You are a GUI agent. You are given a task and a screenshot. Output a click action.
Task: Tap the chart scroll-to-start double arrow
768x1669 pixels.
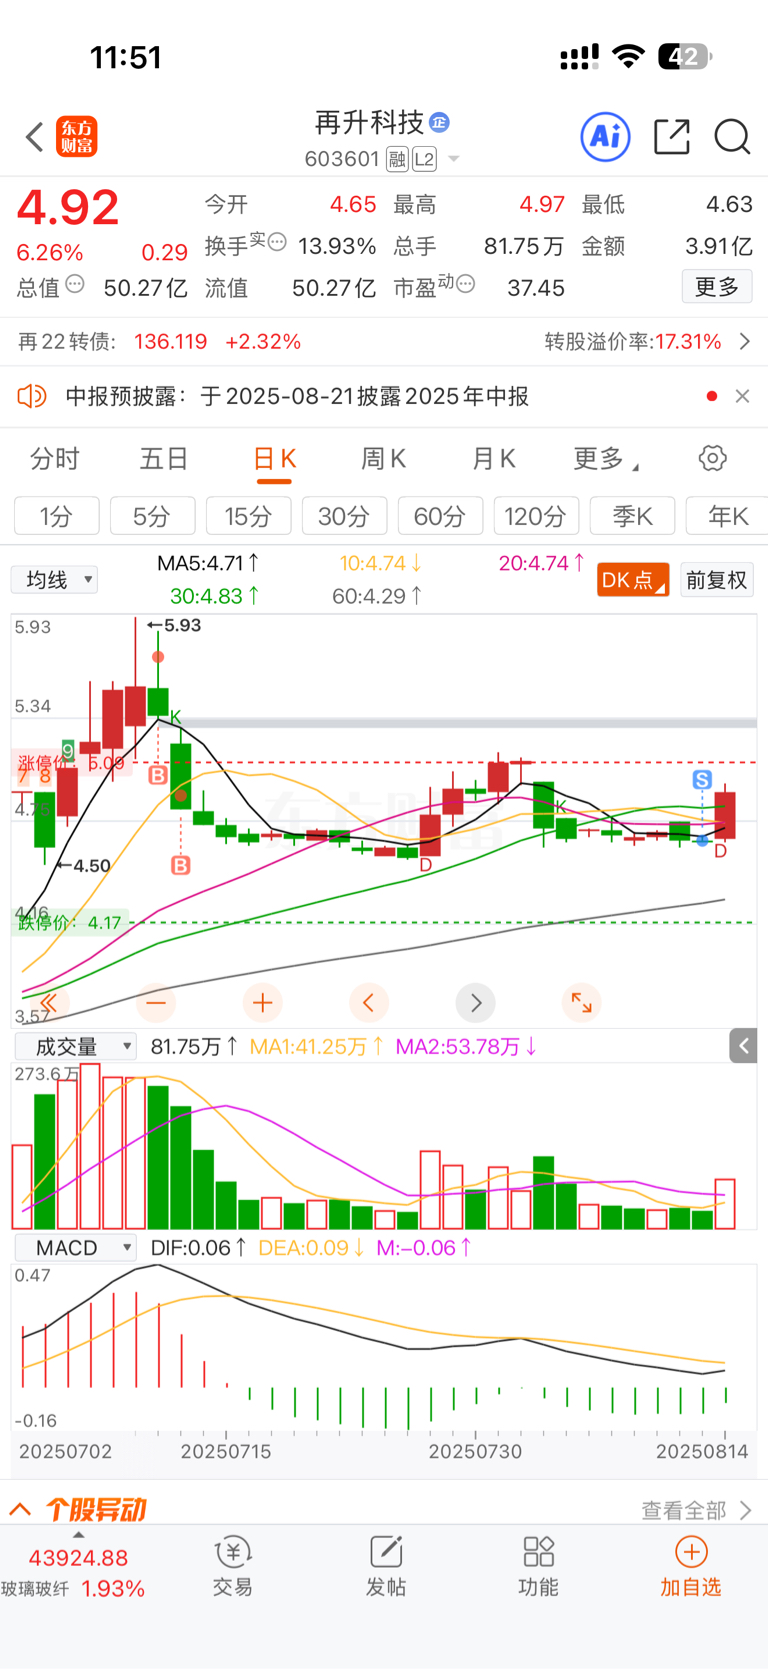click(x=48, y=1002)
